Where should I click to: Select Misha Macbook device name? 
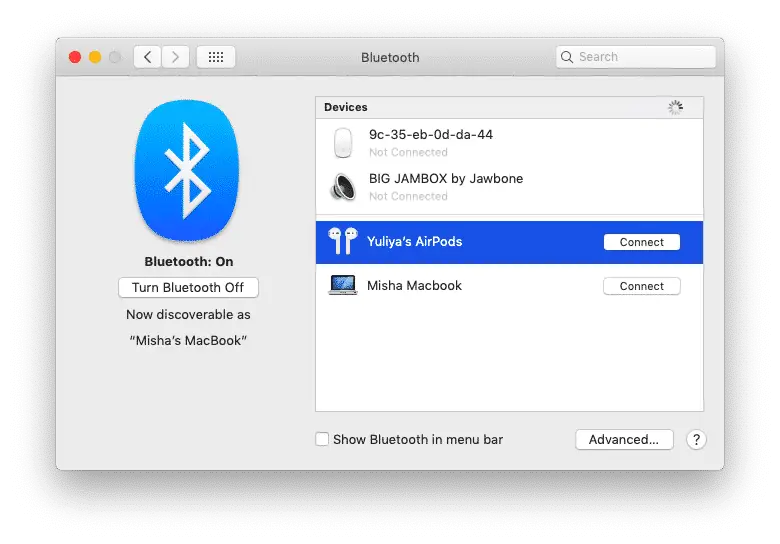(x=414, y=285)
